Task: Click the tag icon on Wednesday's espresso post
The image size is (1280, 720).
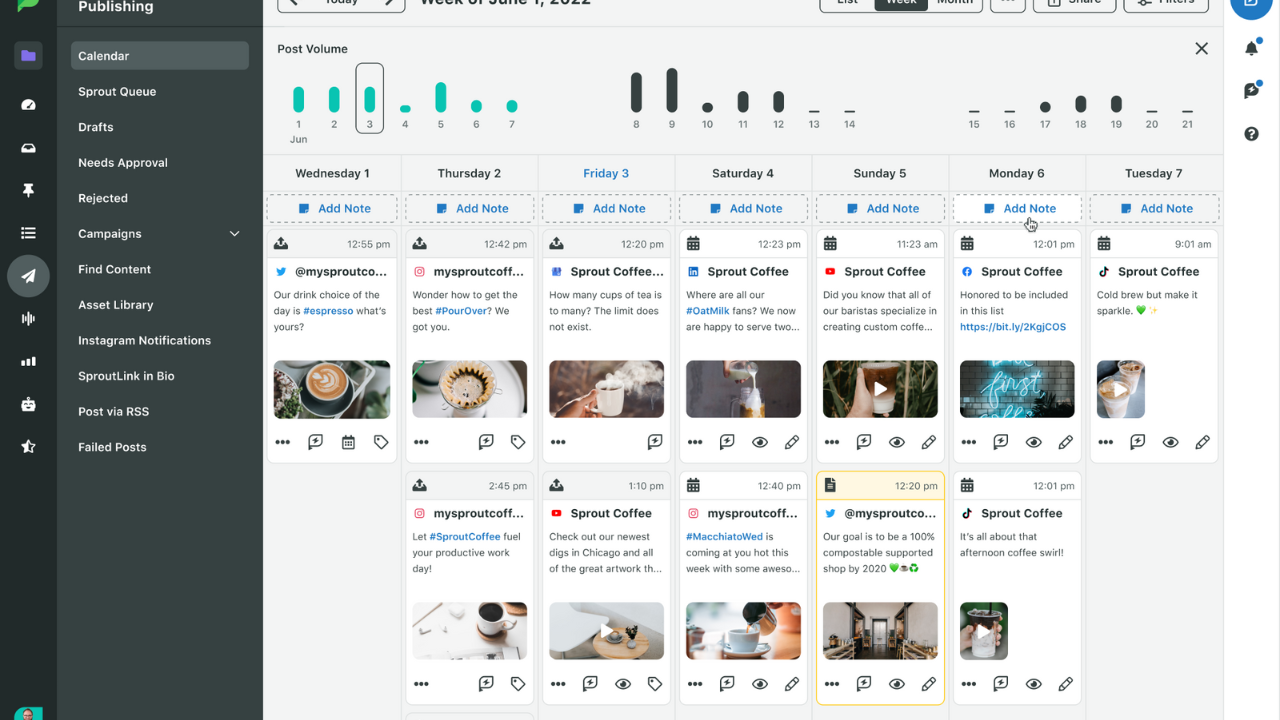Action: pyautogui.click(x=381, y=442)
